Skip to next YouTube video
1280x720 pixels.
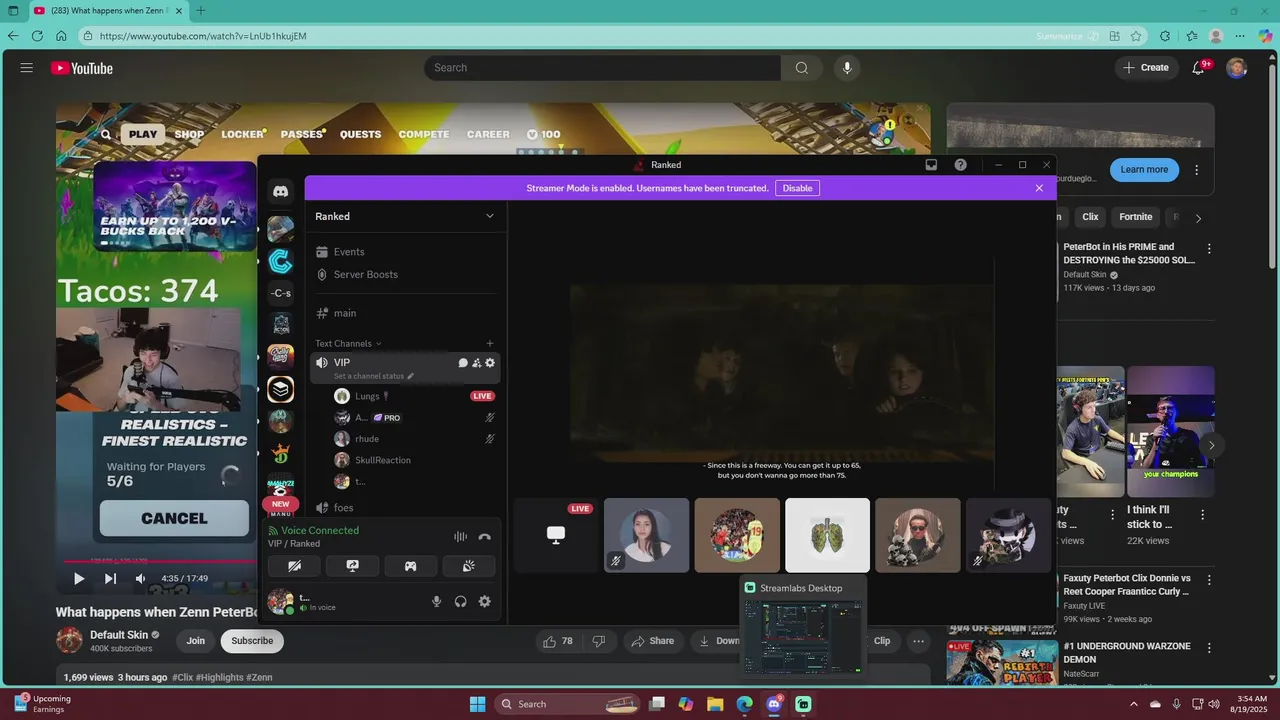[110, 578]
